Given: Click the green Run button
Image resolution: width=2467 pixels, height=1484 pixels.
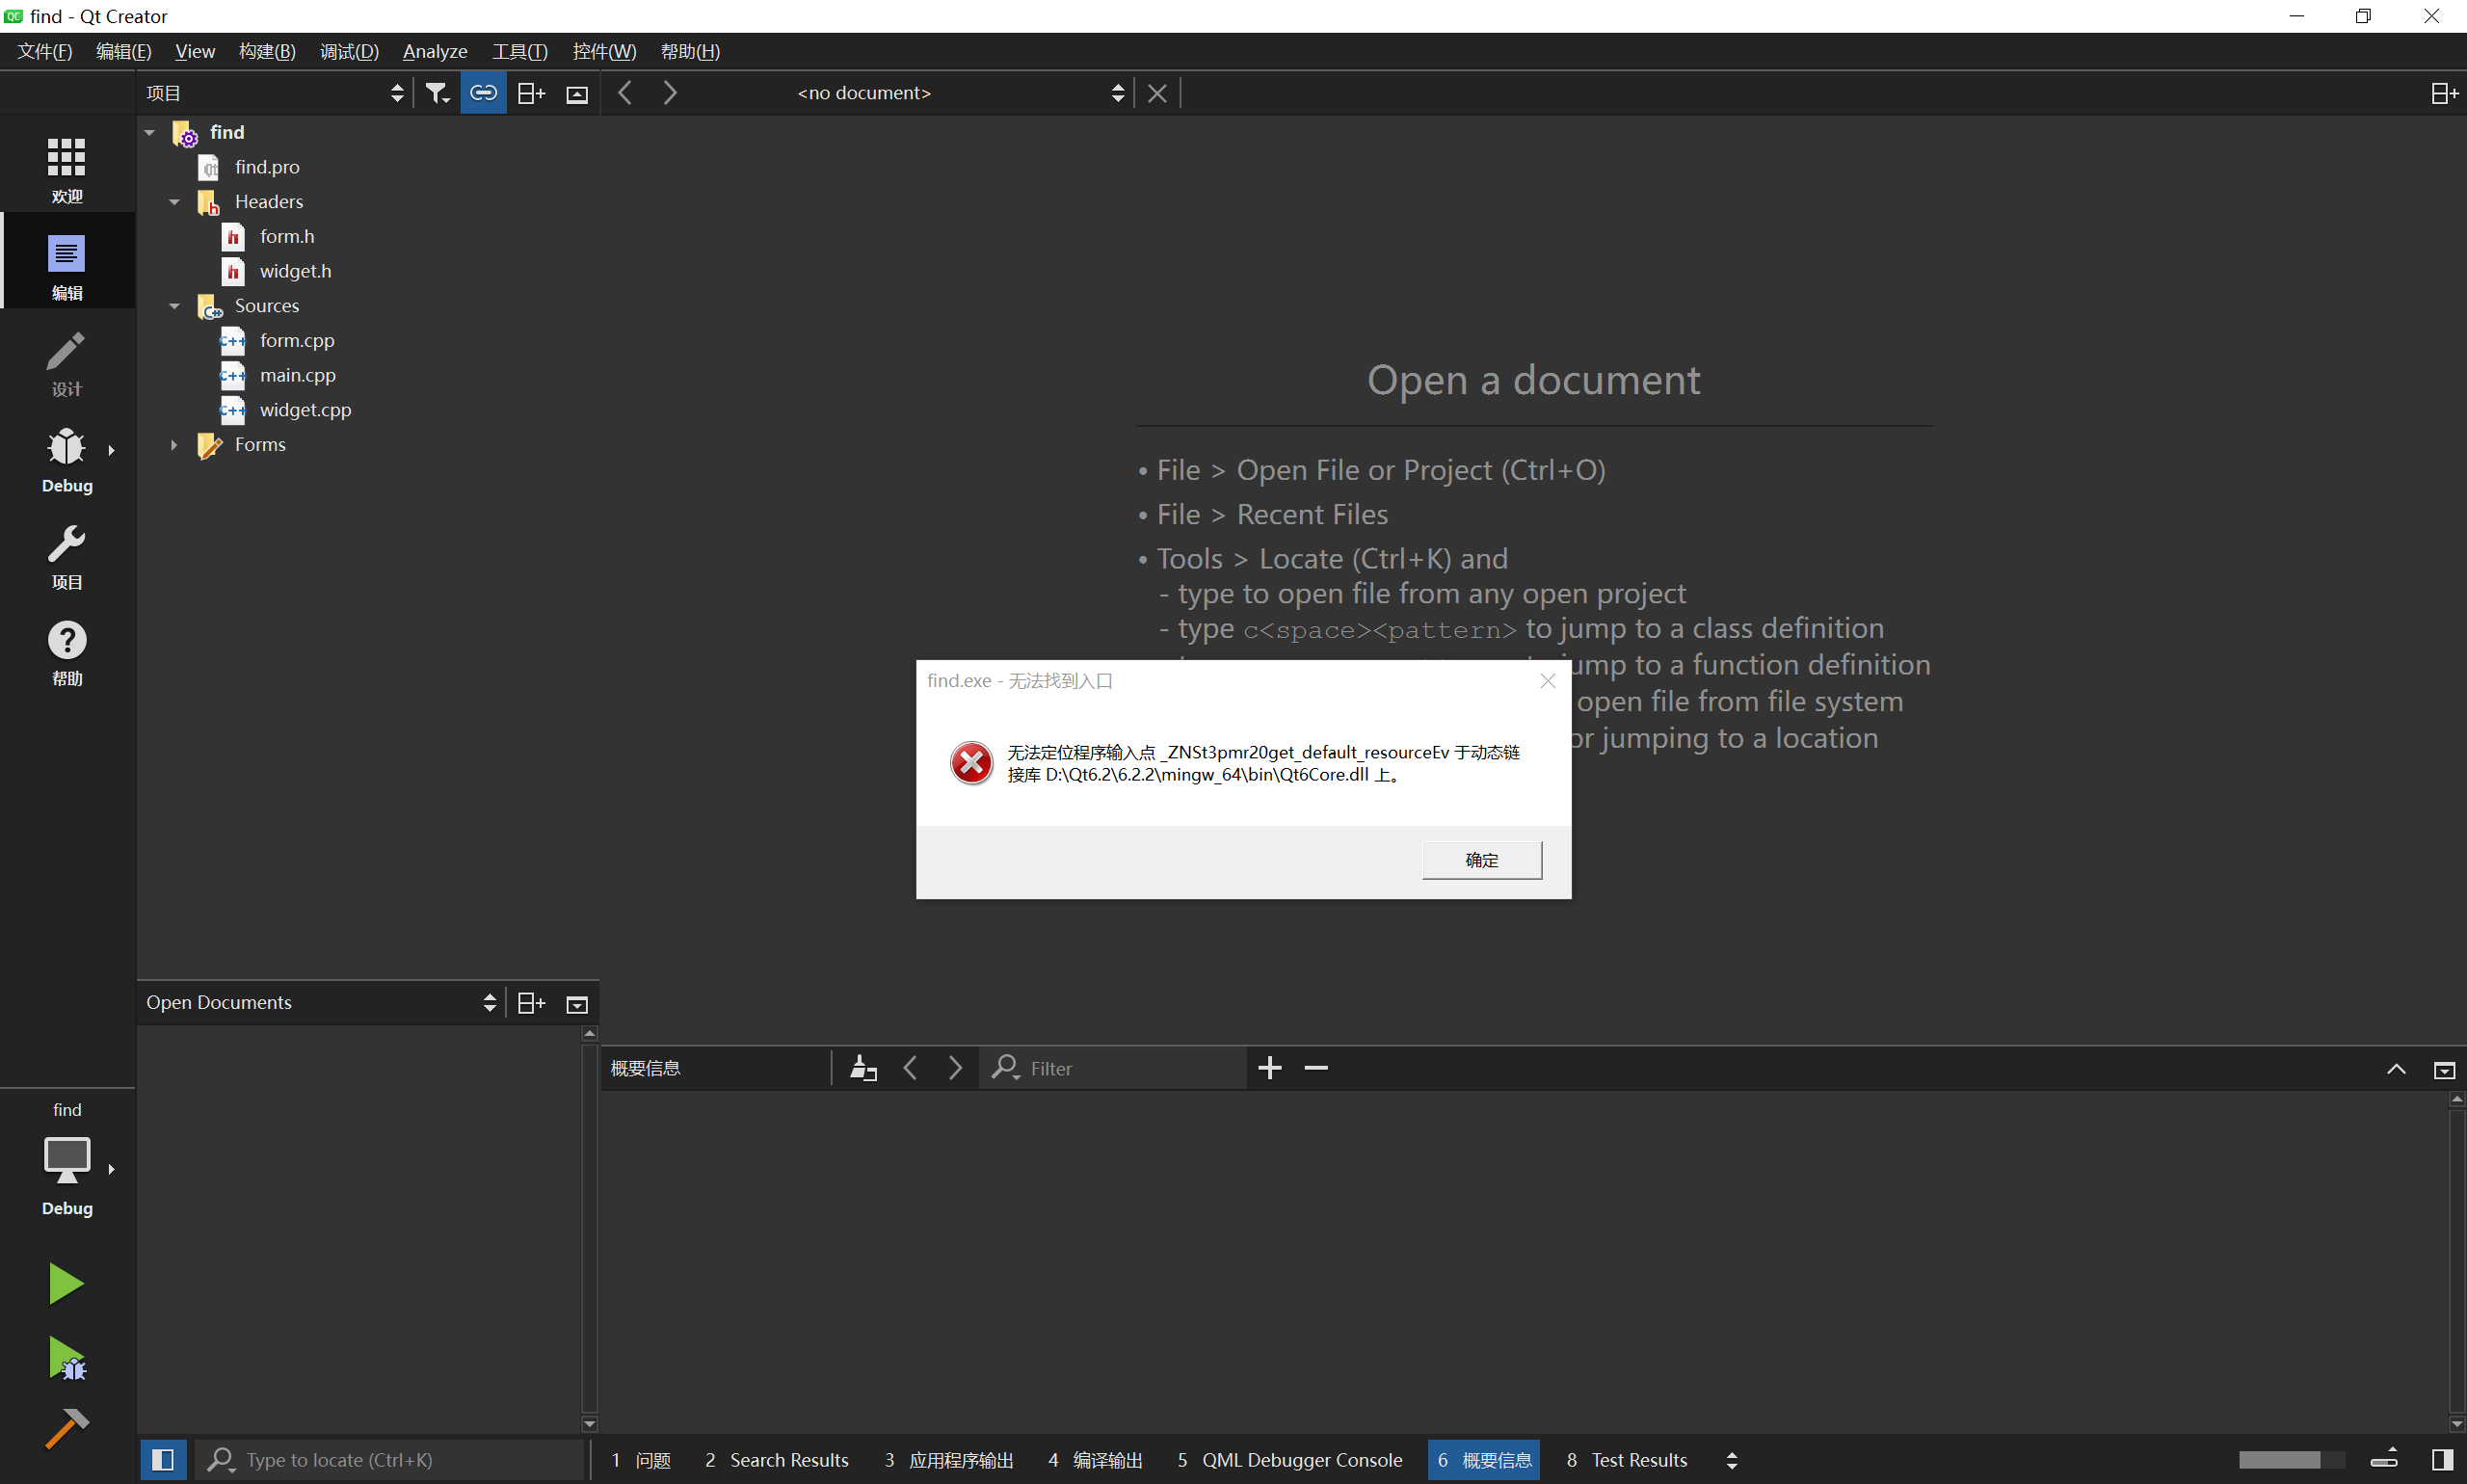Looking at the screenshot, I should click(x=66, y=1283).
